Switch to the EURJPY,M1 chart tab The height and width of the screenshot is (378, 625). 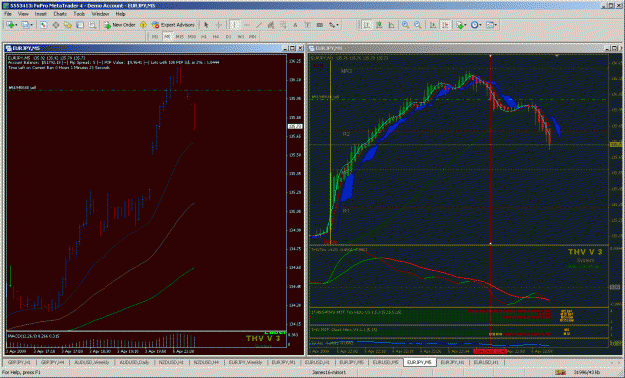pyautogui.click(x=283, y=362)
